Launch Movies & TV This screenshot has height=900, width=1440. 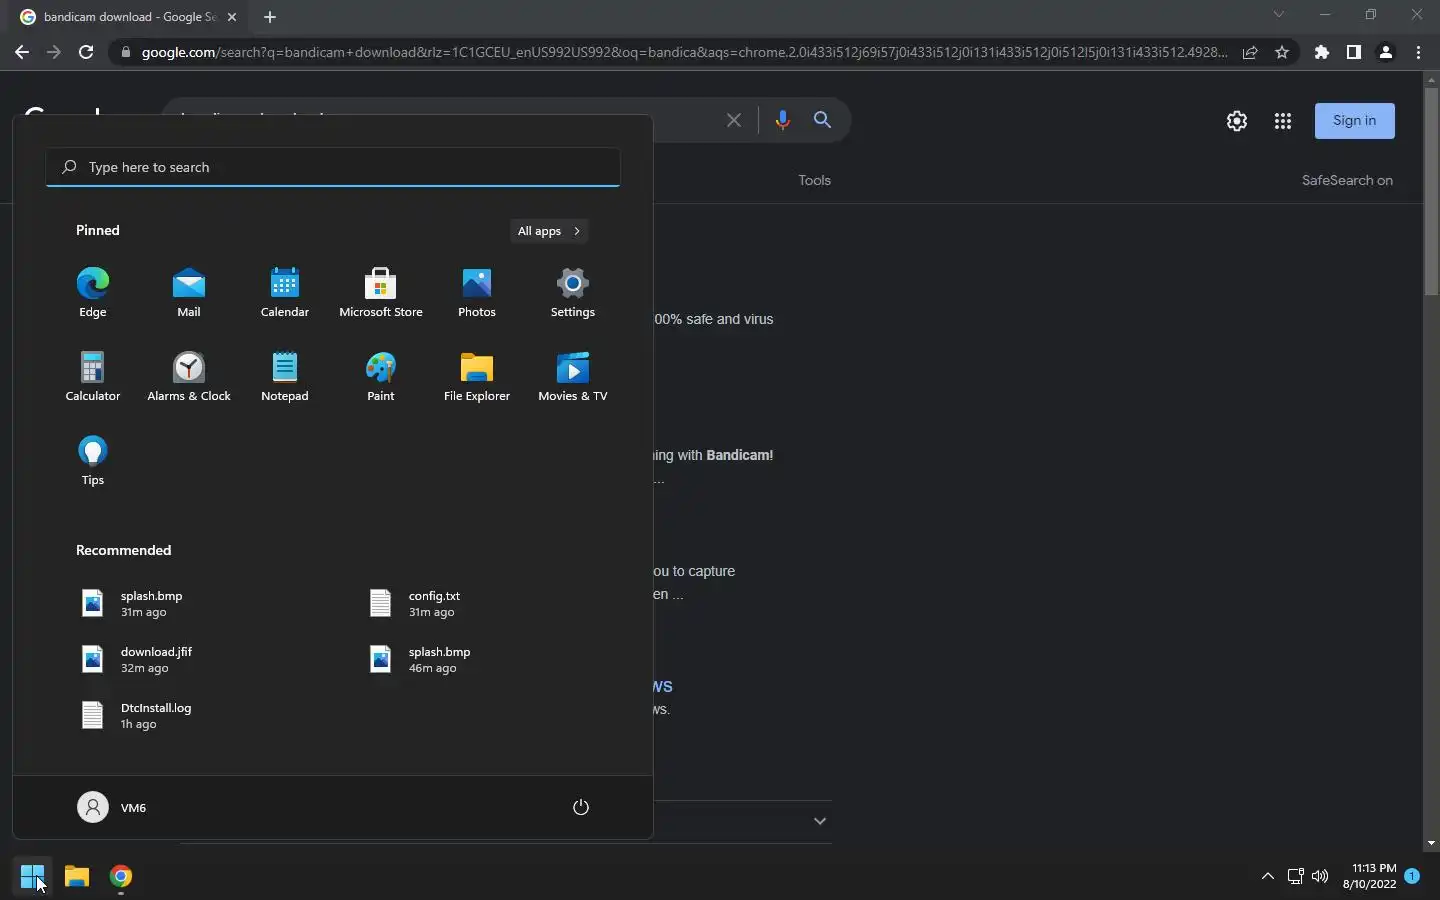point(573,377)
